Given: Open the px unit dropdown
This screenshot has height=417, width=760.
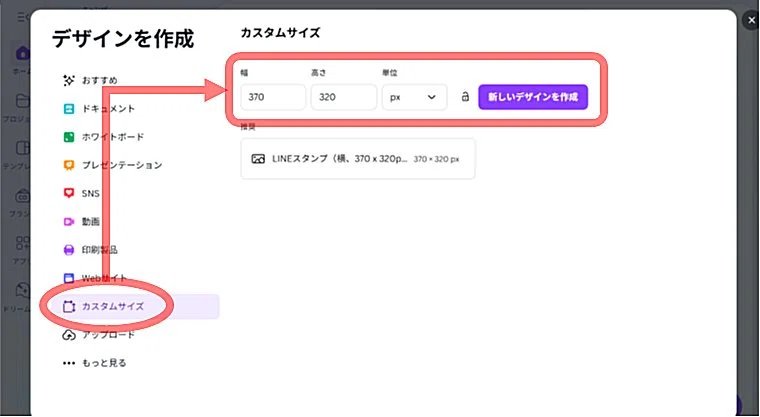Looking at the screenshot, I should 414,97.
